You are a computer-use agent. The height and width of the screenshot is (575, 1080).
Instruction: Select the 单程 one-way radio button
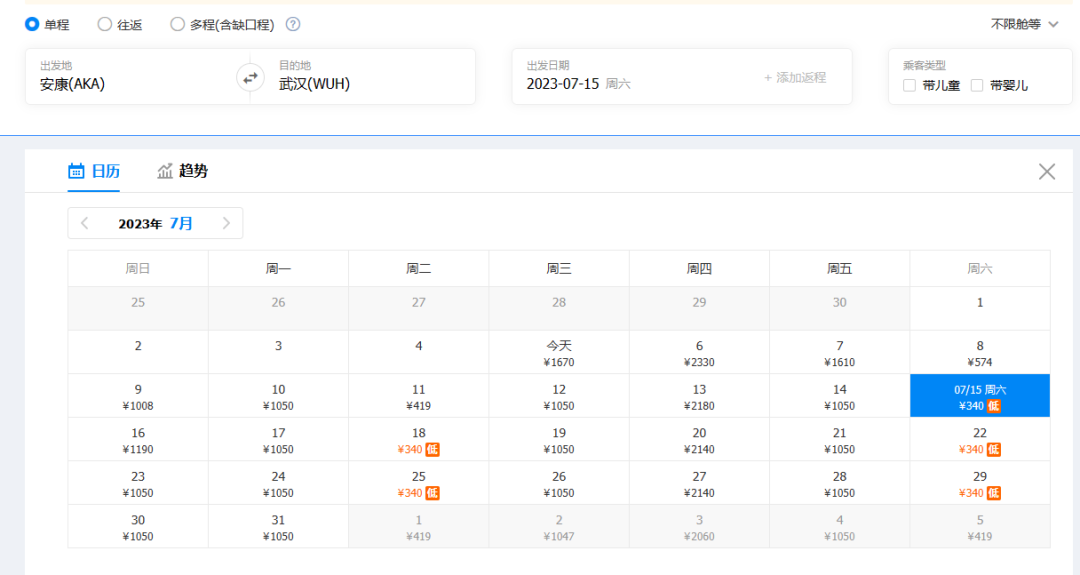pos(32,24)
